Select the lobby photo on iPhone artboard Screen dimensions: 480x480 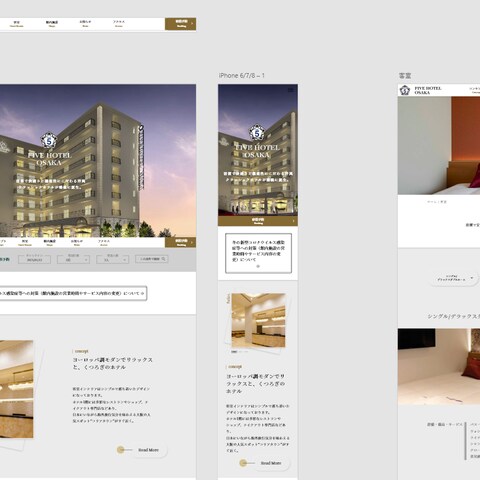[258, 320]
